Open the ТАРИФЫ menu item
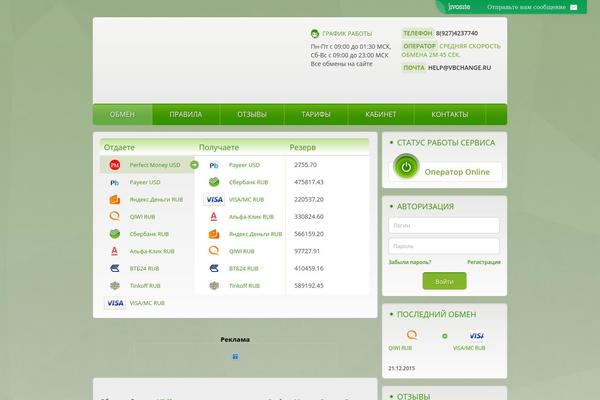600x400 pixels. tap(316, 114)
